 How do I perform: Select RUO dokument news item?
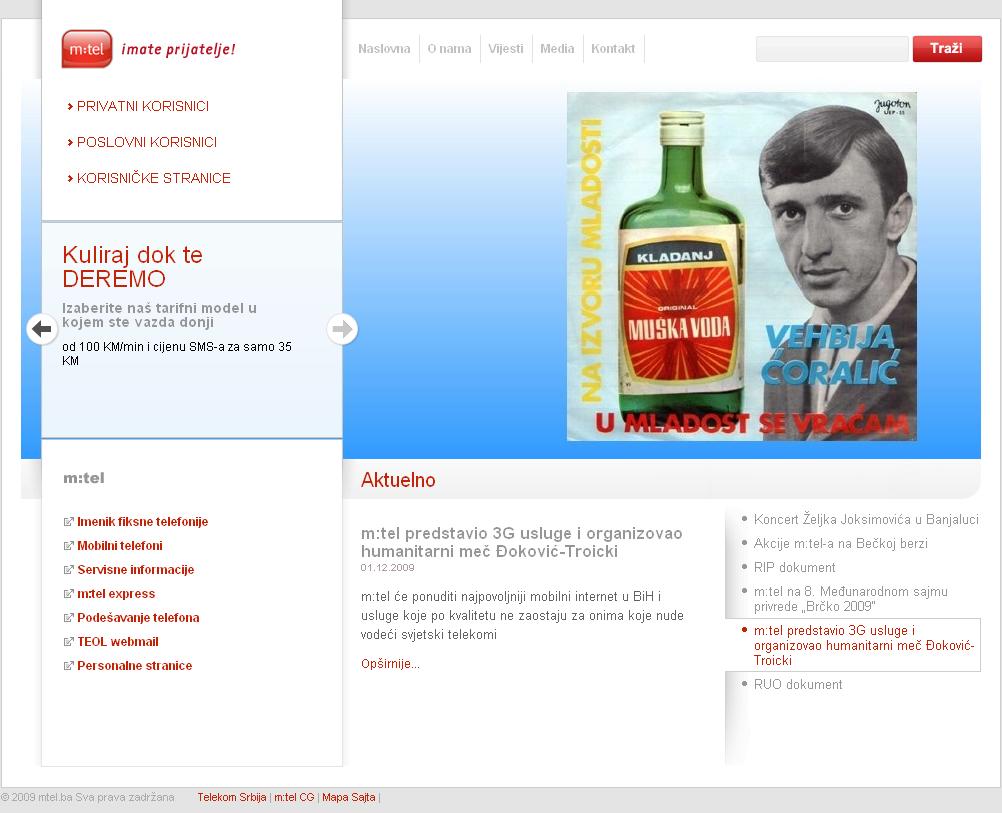798,685
